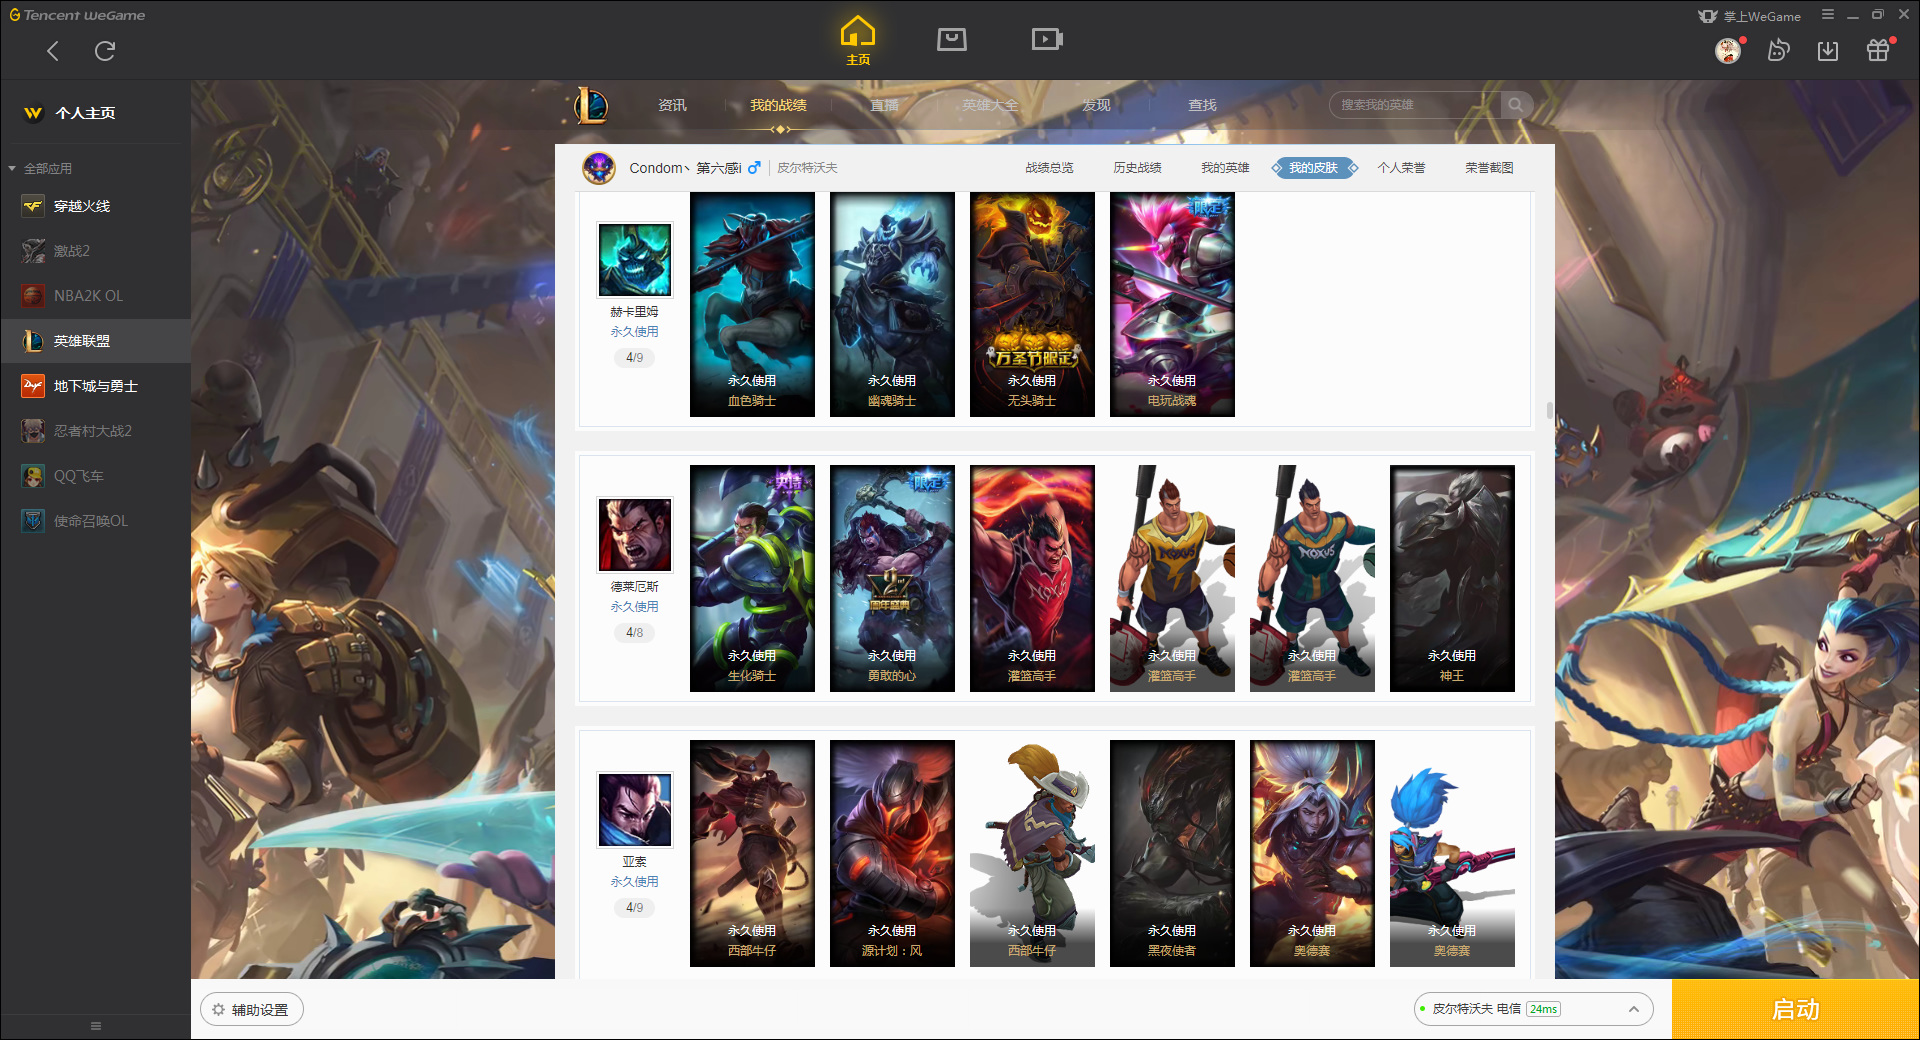
Task: Select 穿越火线 game in sidebar
Action: pyautogui.click(x=95, y=206)
